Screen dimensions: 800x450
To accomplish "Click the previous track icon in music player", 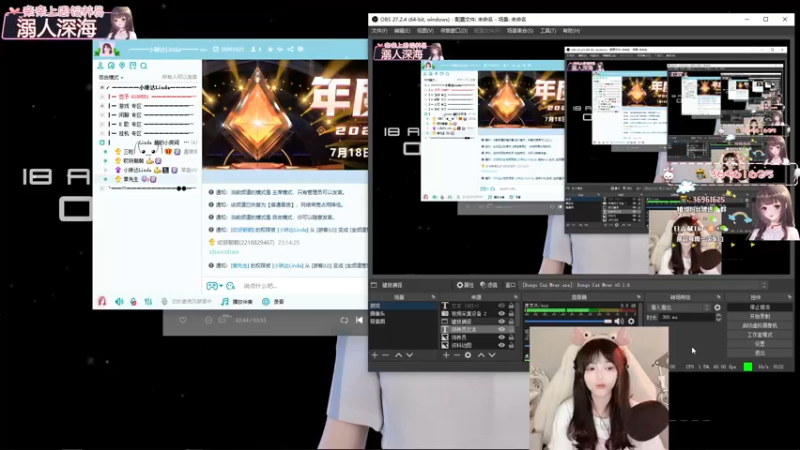I will pos(359,320).
